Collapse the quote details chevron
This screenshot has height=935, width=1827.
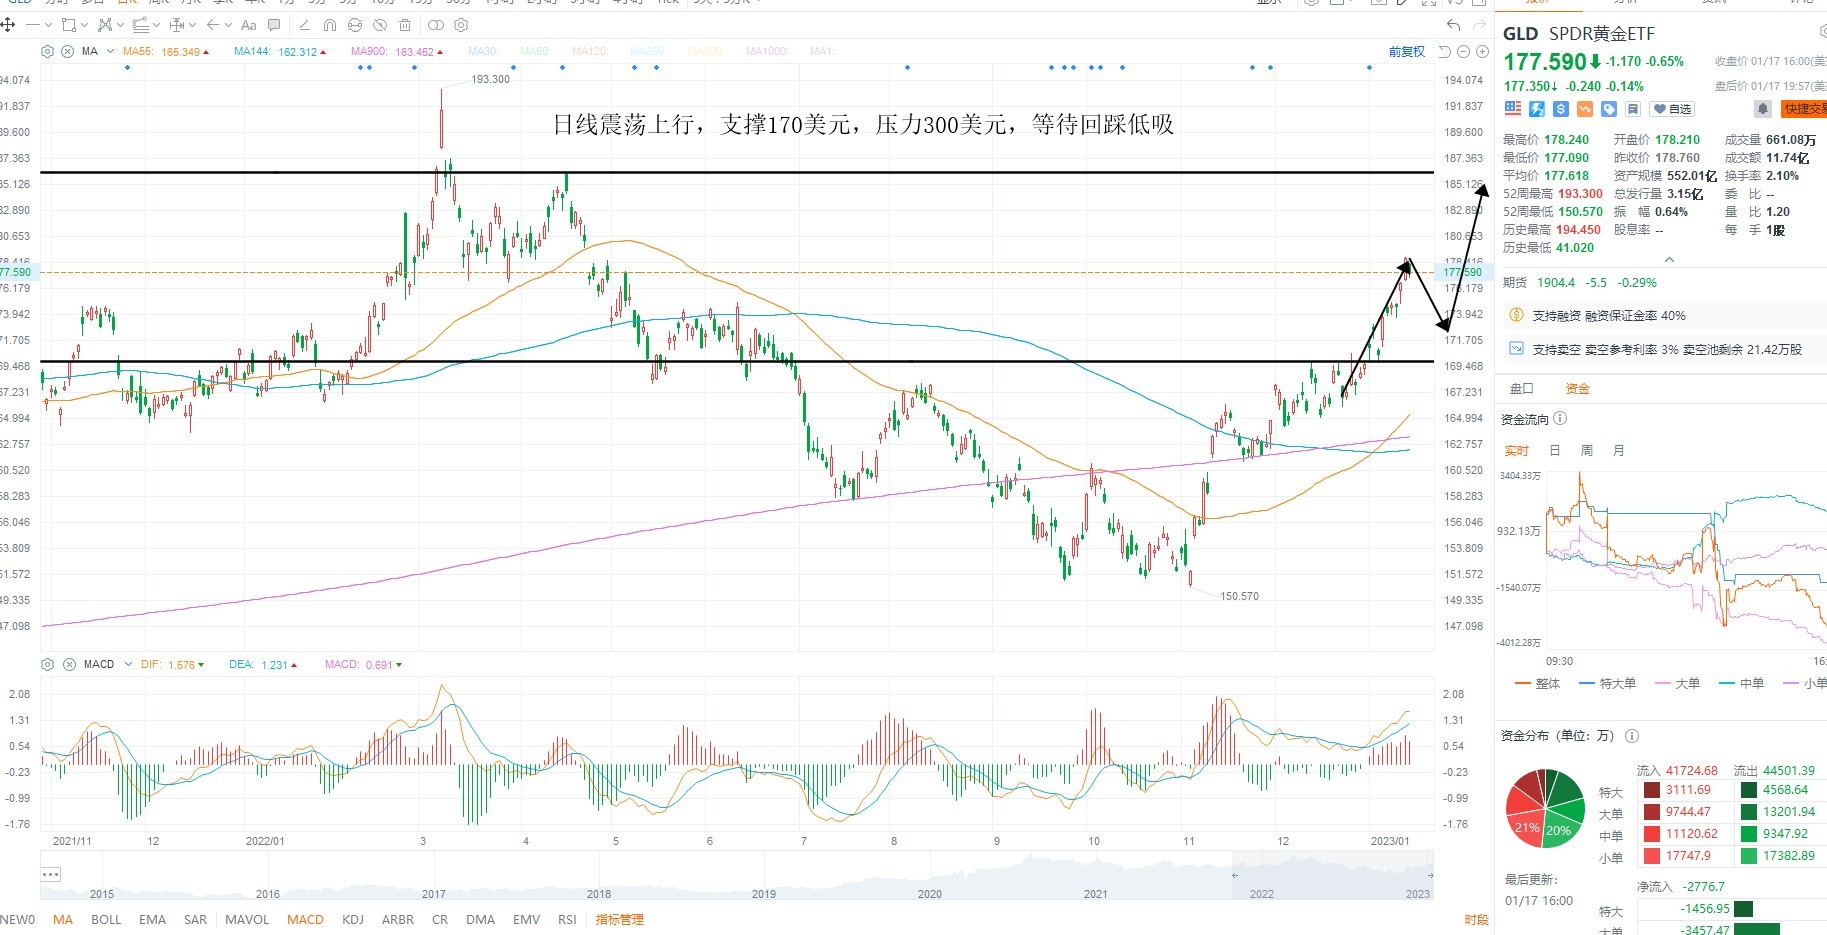(1669, 260)
